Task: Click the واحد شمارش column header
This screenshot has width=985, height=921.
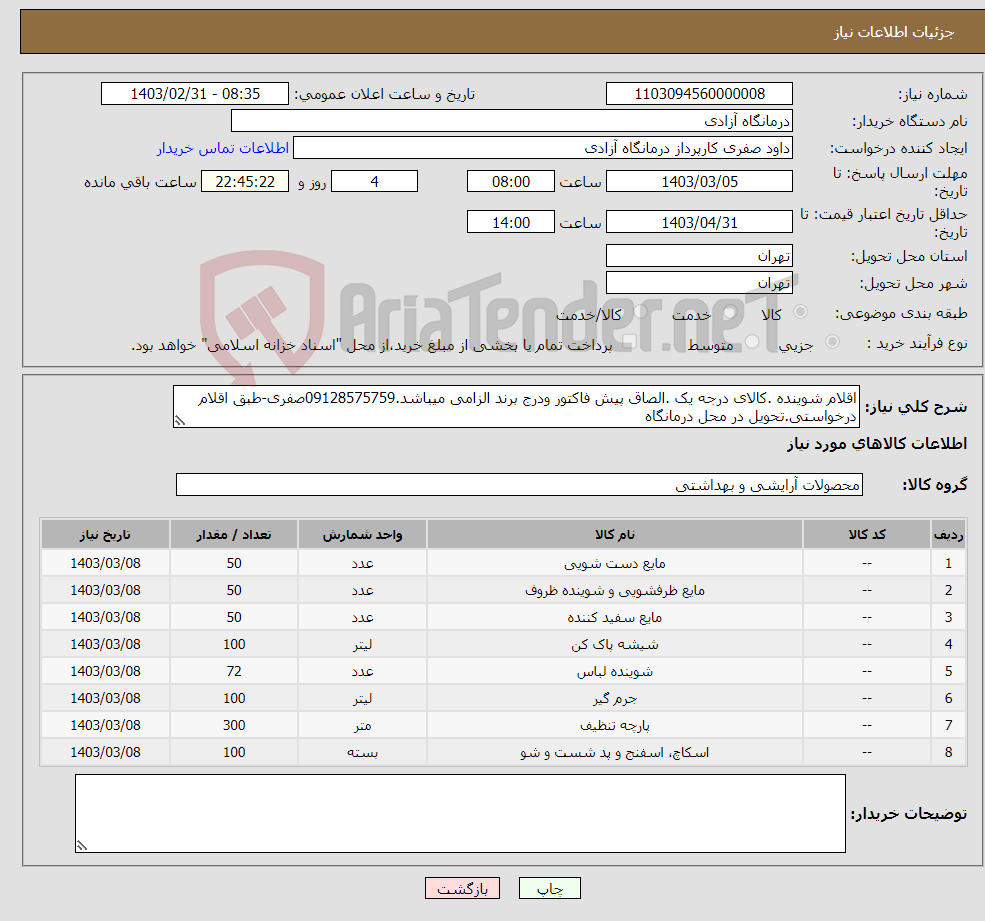Action: tap(362, 535)
